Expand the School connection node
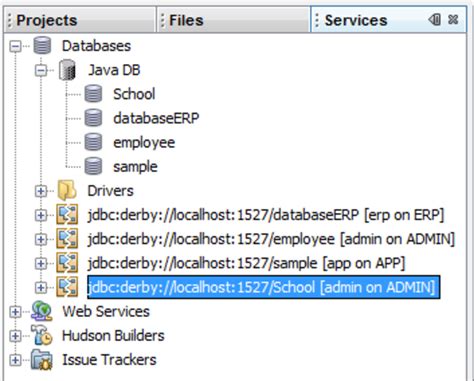The image size is (474, 381). pos(41,287)
